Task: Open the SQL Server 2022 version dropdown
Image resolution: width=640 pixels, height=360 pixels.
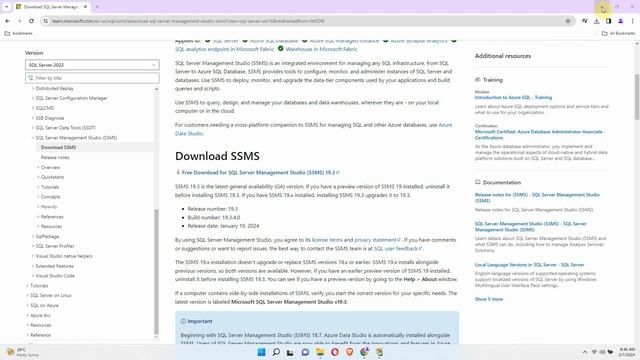Action: pyautogui.click(x=92, y=65)
